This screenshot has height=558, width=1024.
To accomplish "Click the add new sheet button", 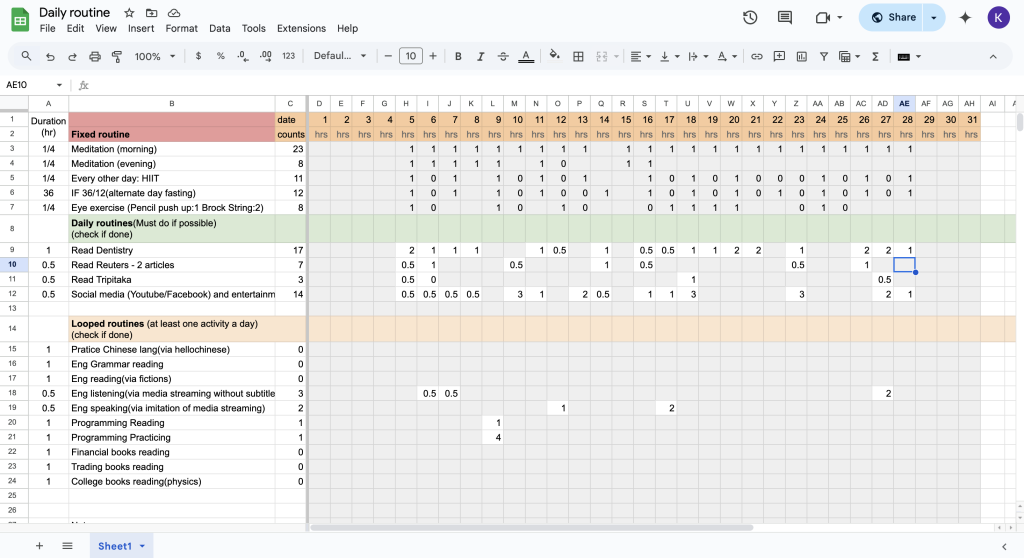I will click(x=40, y=546).
